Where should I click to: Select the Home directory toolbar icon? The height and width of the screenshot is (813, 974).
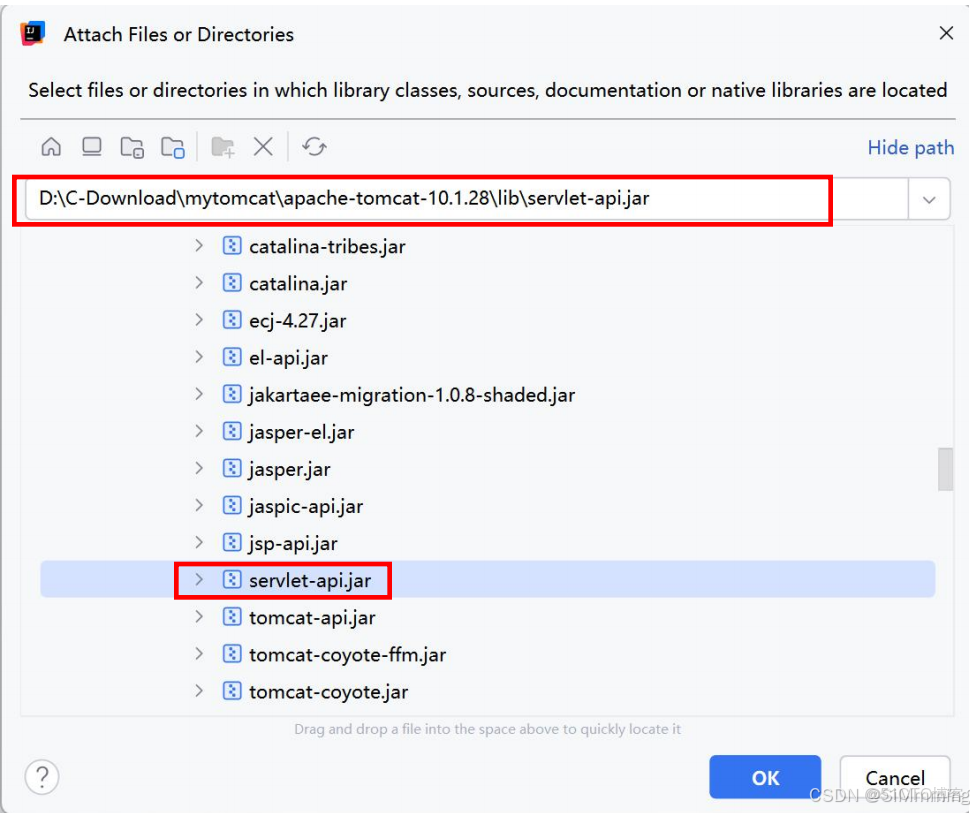51,146
